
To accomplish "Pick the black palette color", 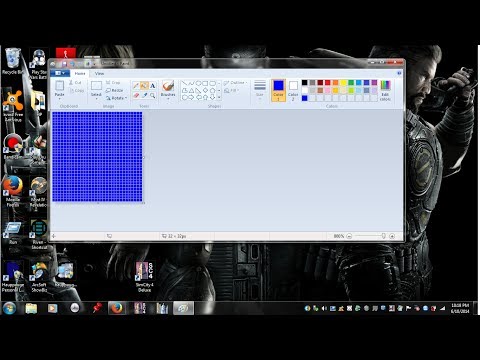I will tap(304, 83).
